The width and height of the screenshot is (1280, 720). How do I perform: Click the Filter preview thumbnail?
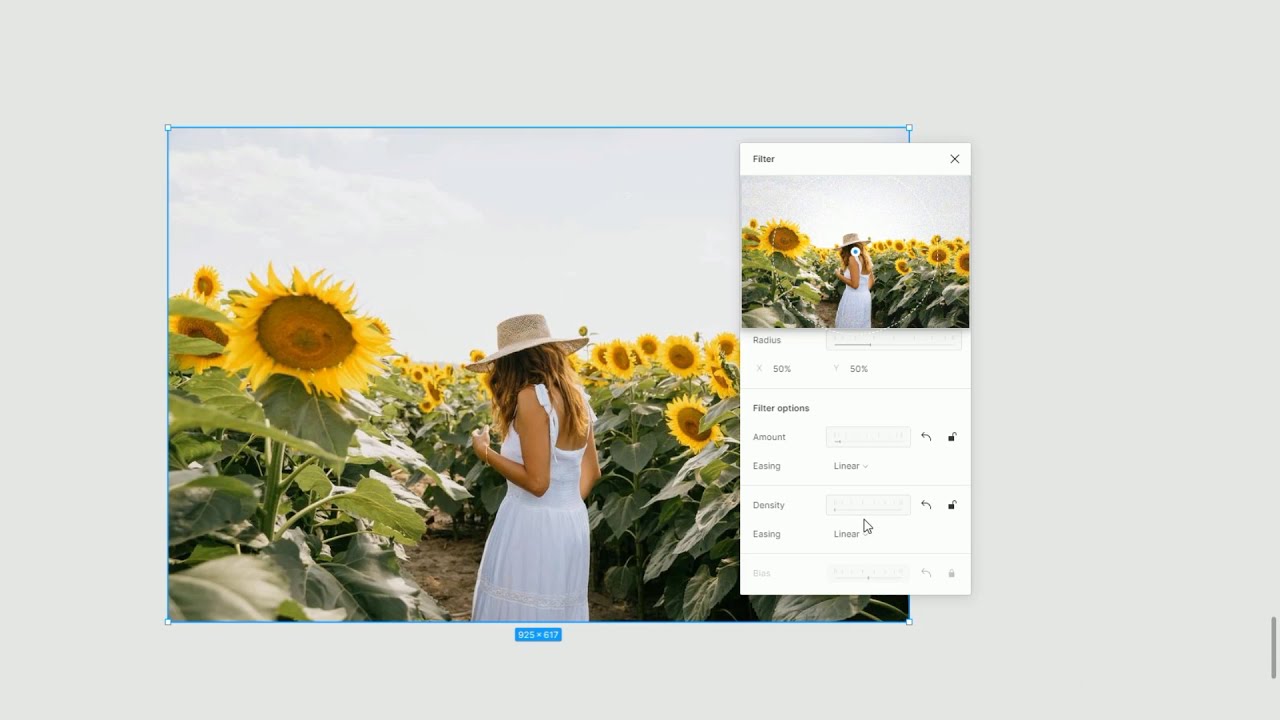[855, 252]
